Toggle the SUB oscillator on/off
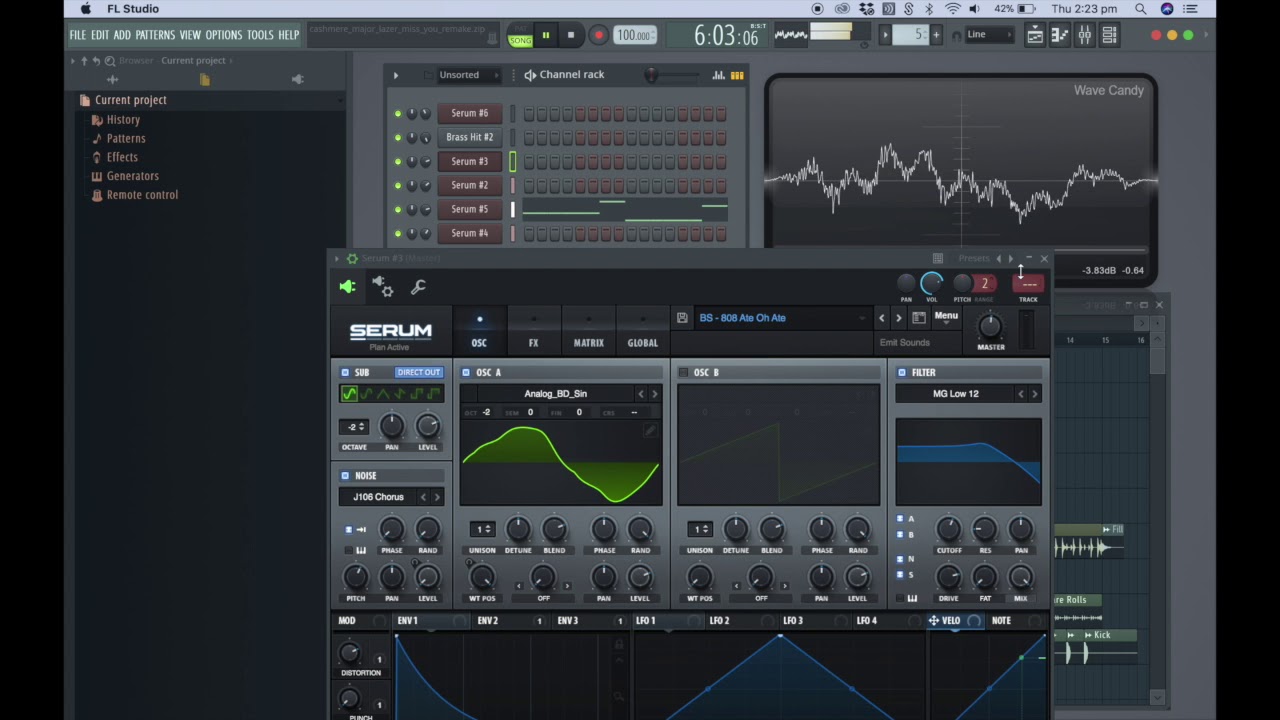This screenshot has height=720, width=1280. [x=345, y=372]
